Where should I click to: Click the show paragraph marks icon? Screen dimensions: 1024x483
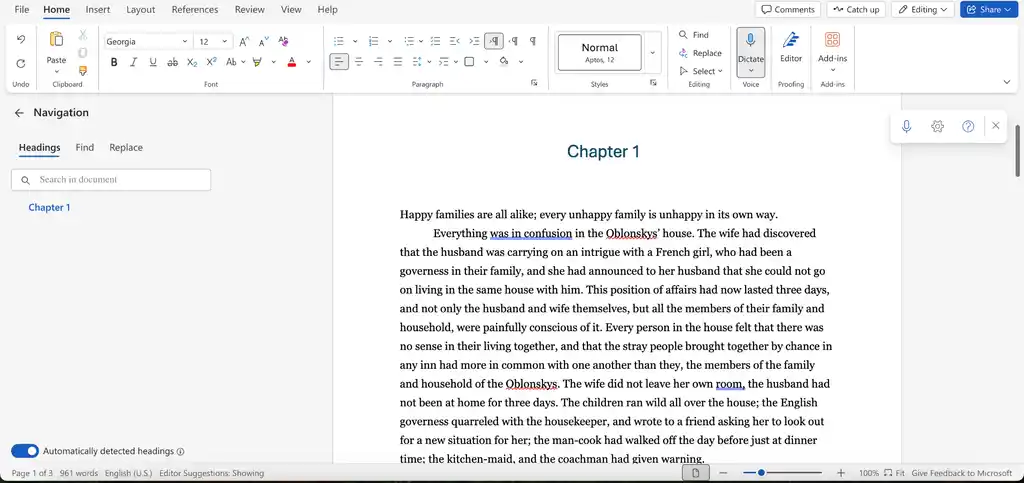[533, 41]
